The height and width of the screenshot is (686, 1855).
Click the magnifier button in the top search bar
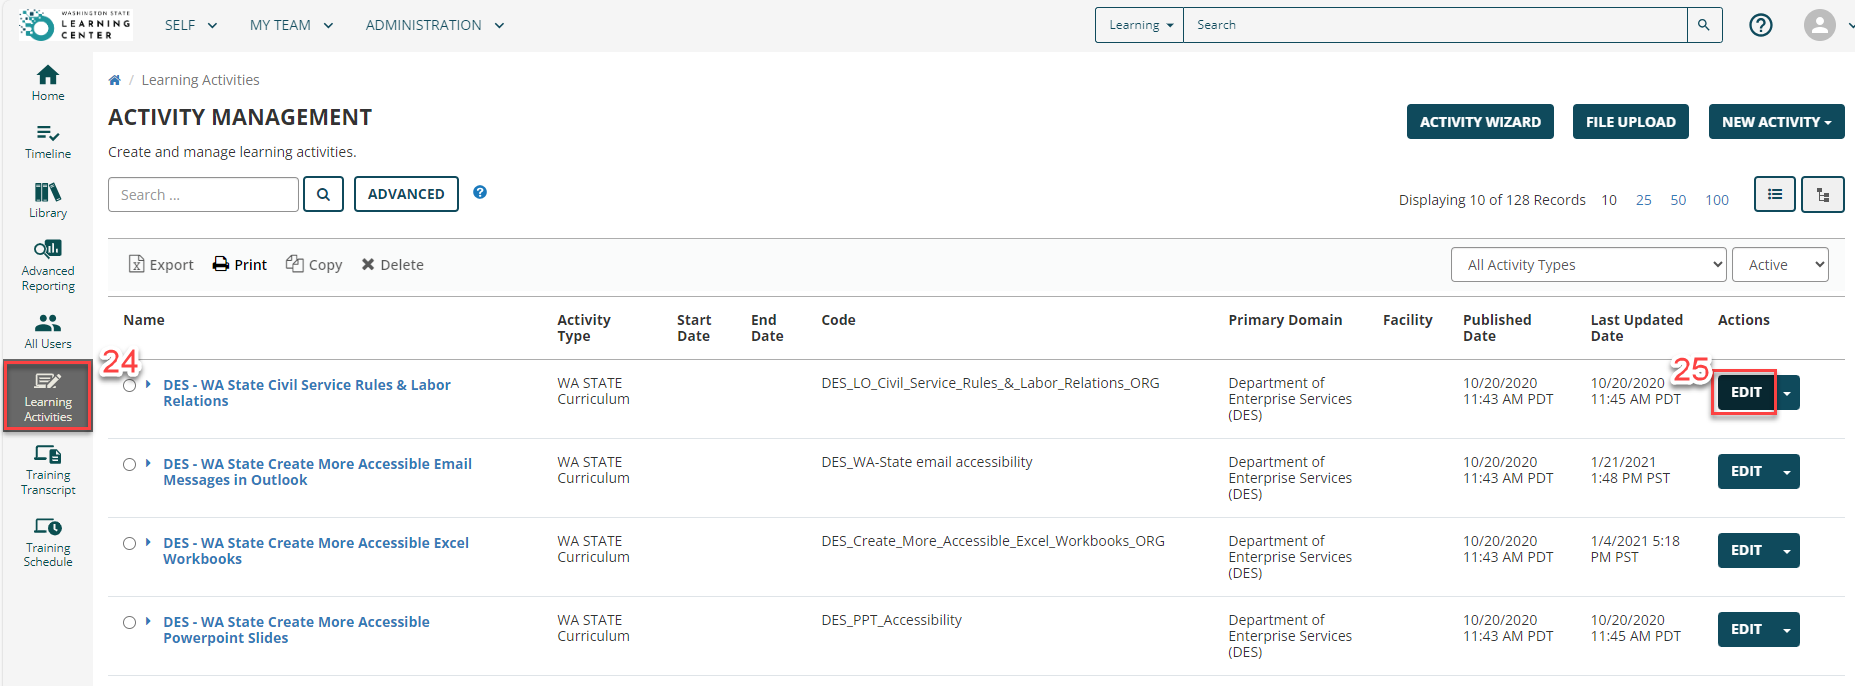click(1704, 25)
